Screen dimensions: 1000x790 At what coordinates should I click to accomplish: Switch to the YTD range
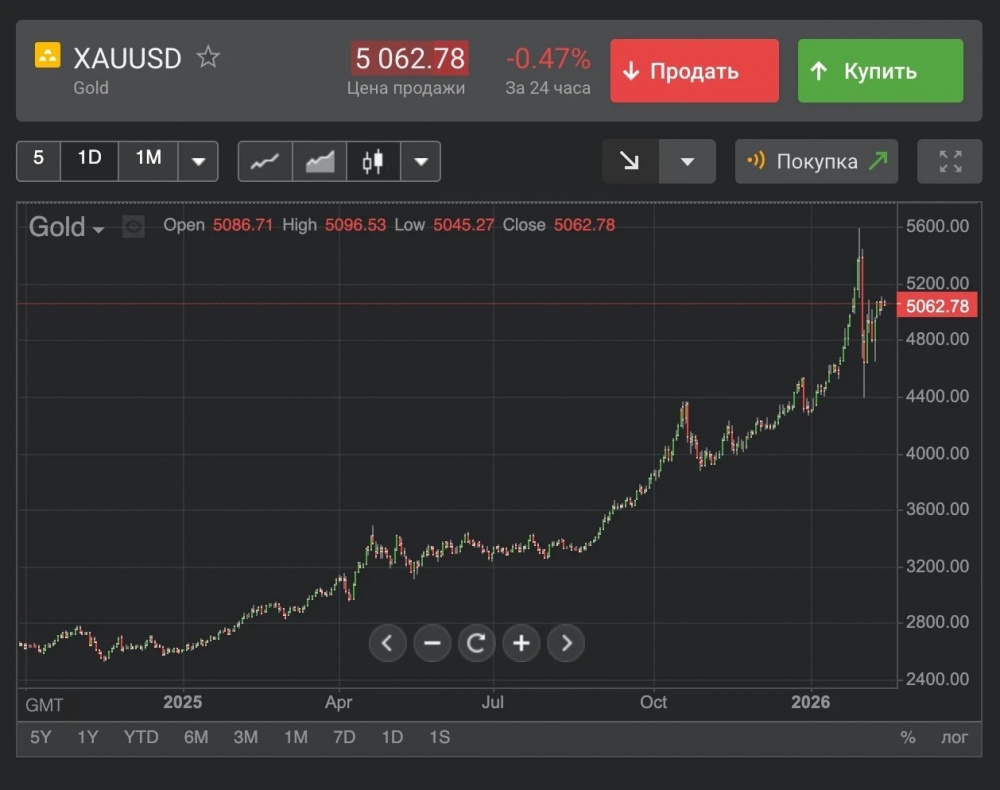click(x=141, y=737)
